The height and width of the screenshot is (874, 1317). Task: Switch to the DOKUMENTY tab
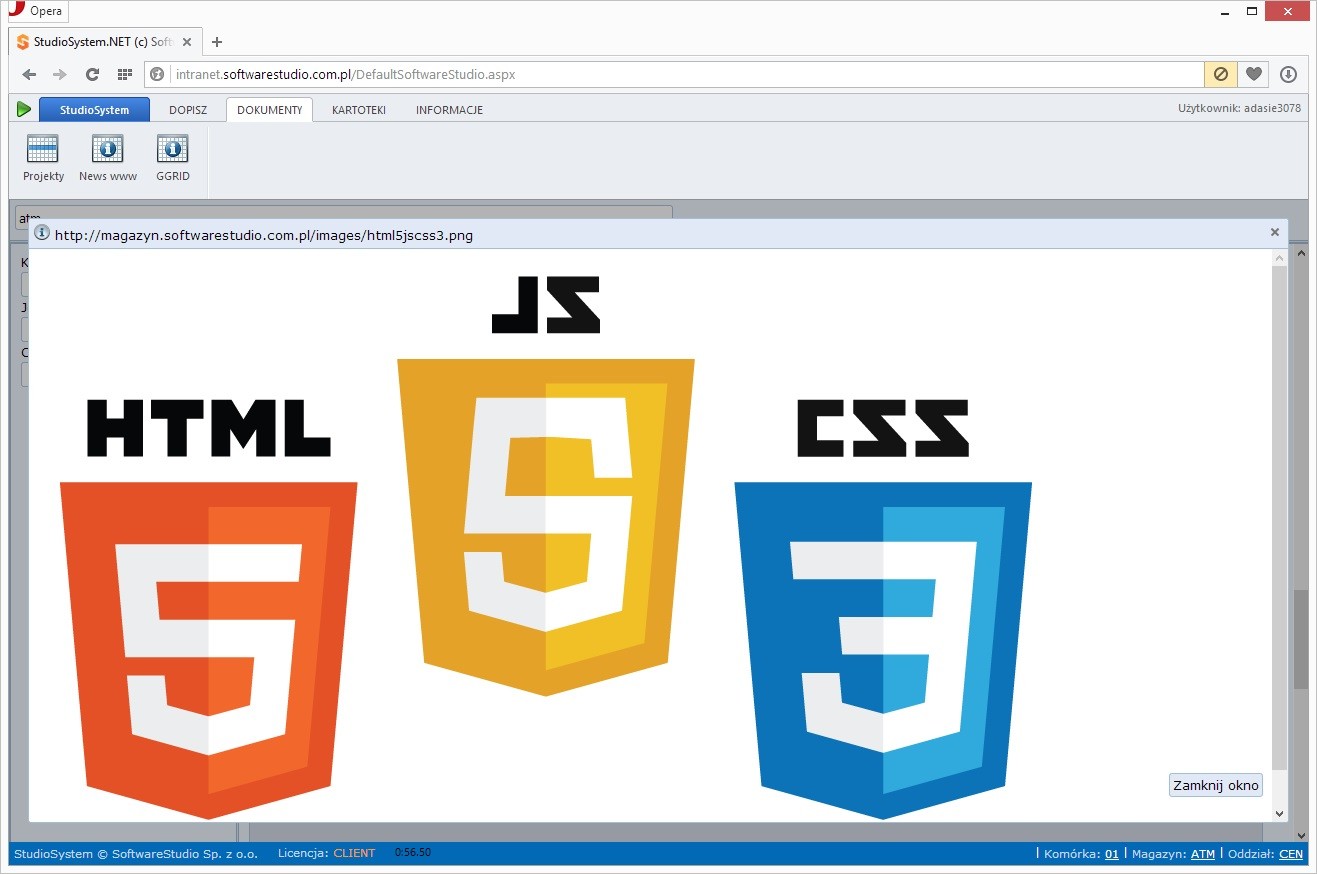[x=269, y=110]
